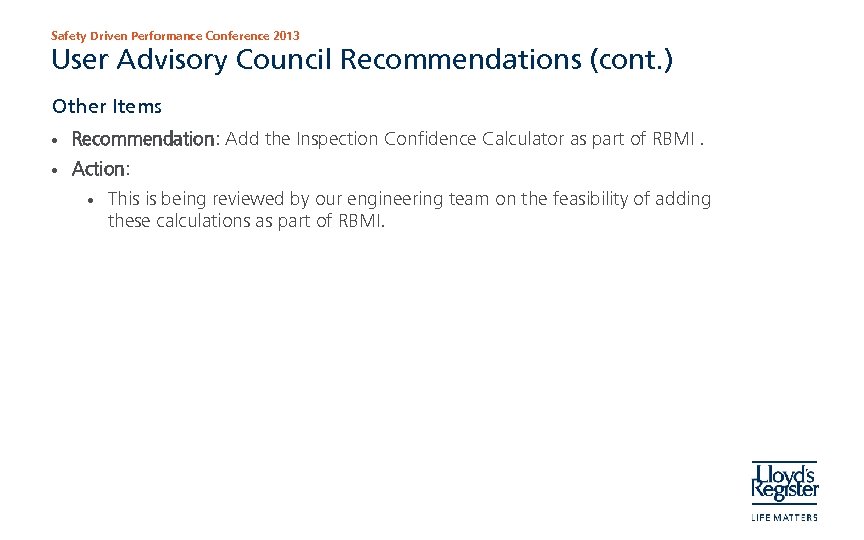Click the User Advisory Council Recommendations title
The width and height of the screenshot is (864, 540).
tap(362, 60)
